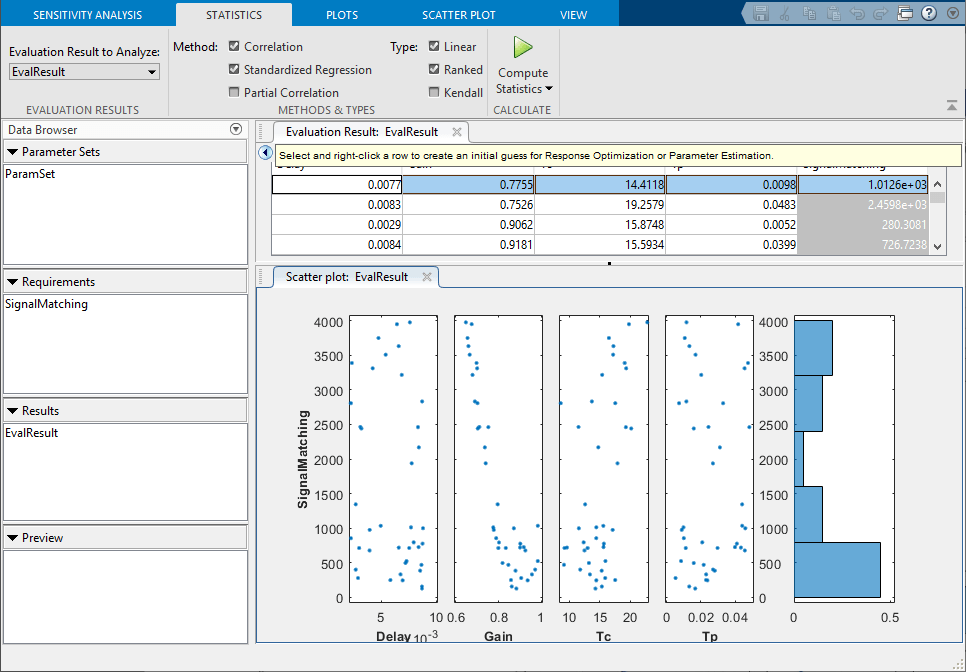Close the Scatter plot EvalResult tab
The width and height of the screenshot is (966, 672).
(x=427, y=277)
